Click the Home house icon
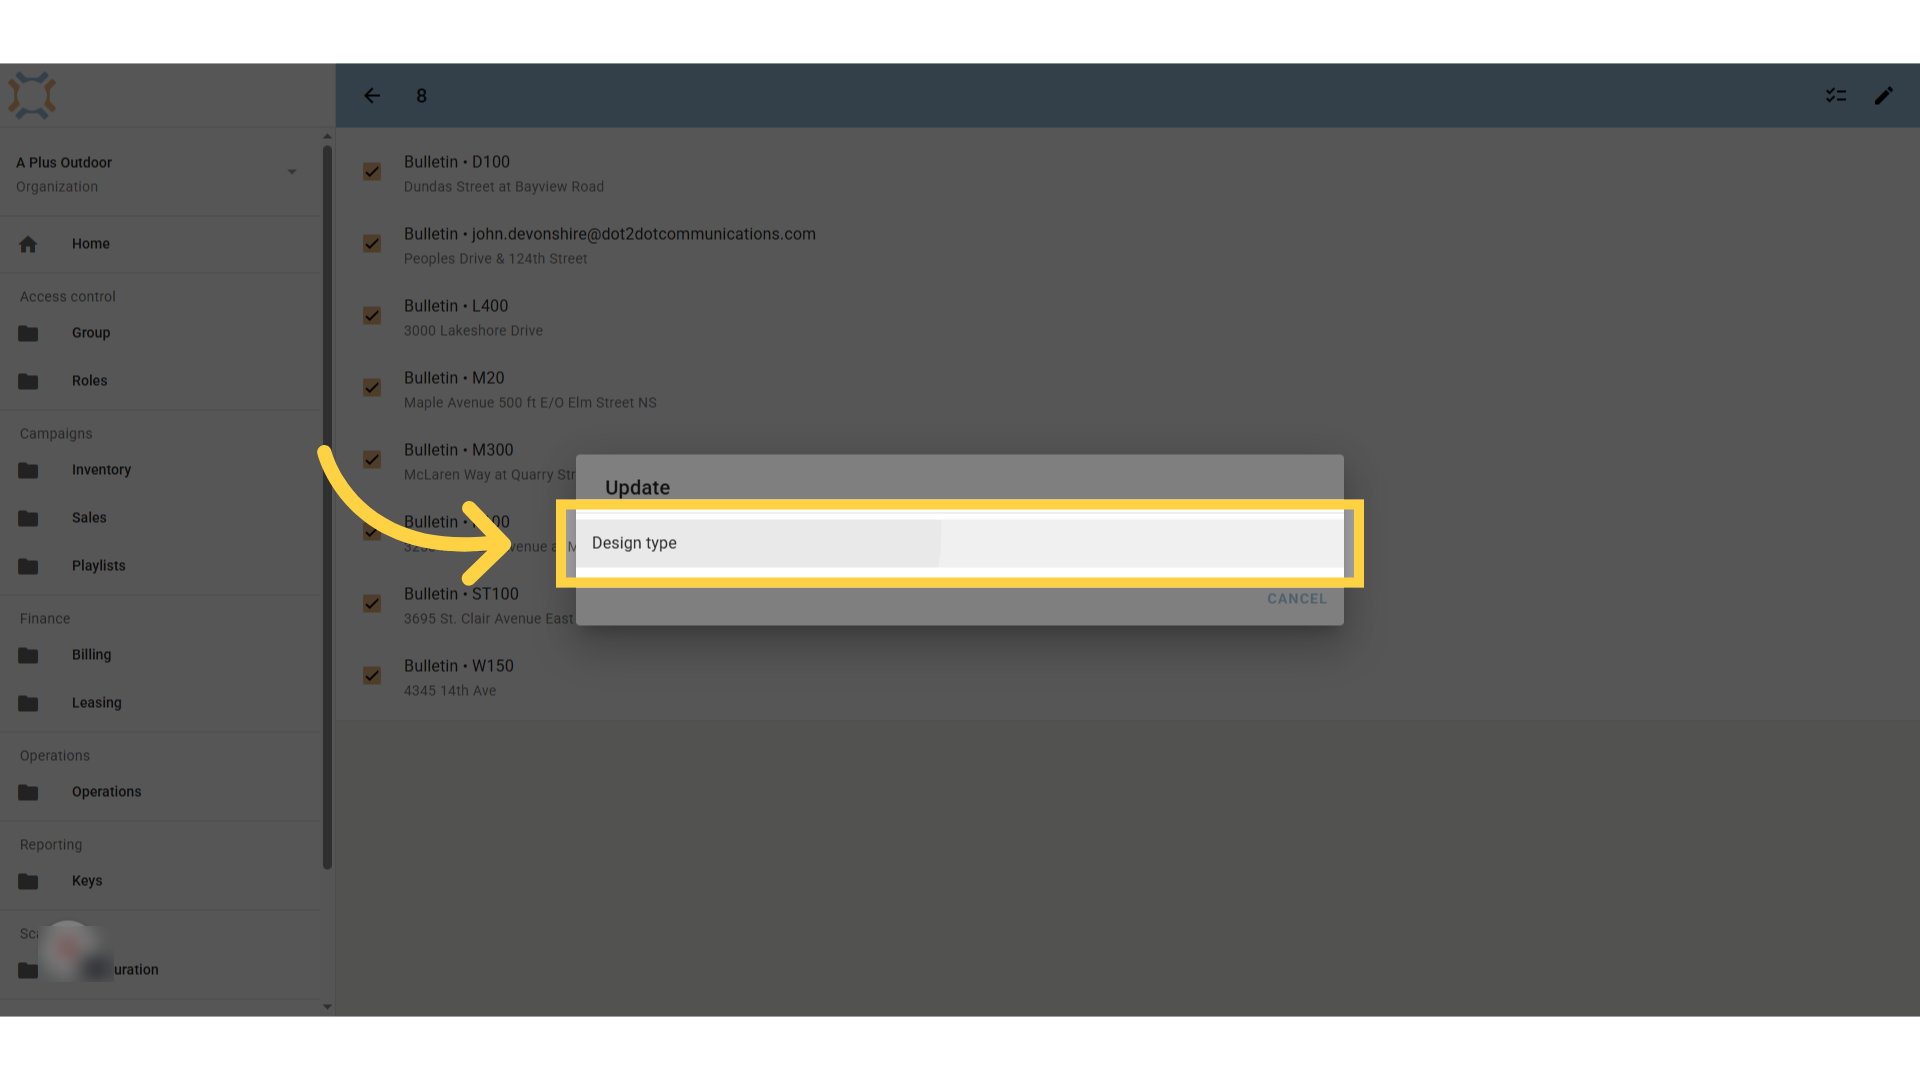 [28, 244]
